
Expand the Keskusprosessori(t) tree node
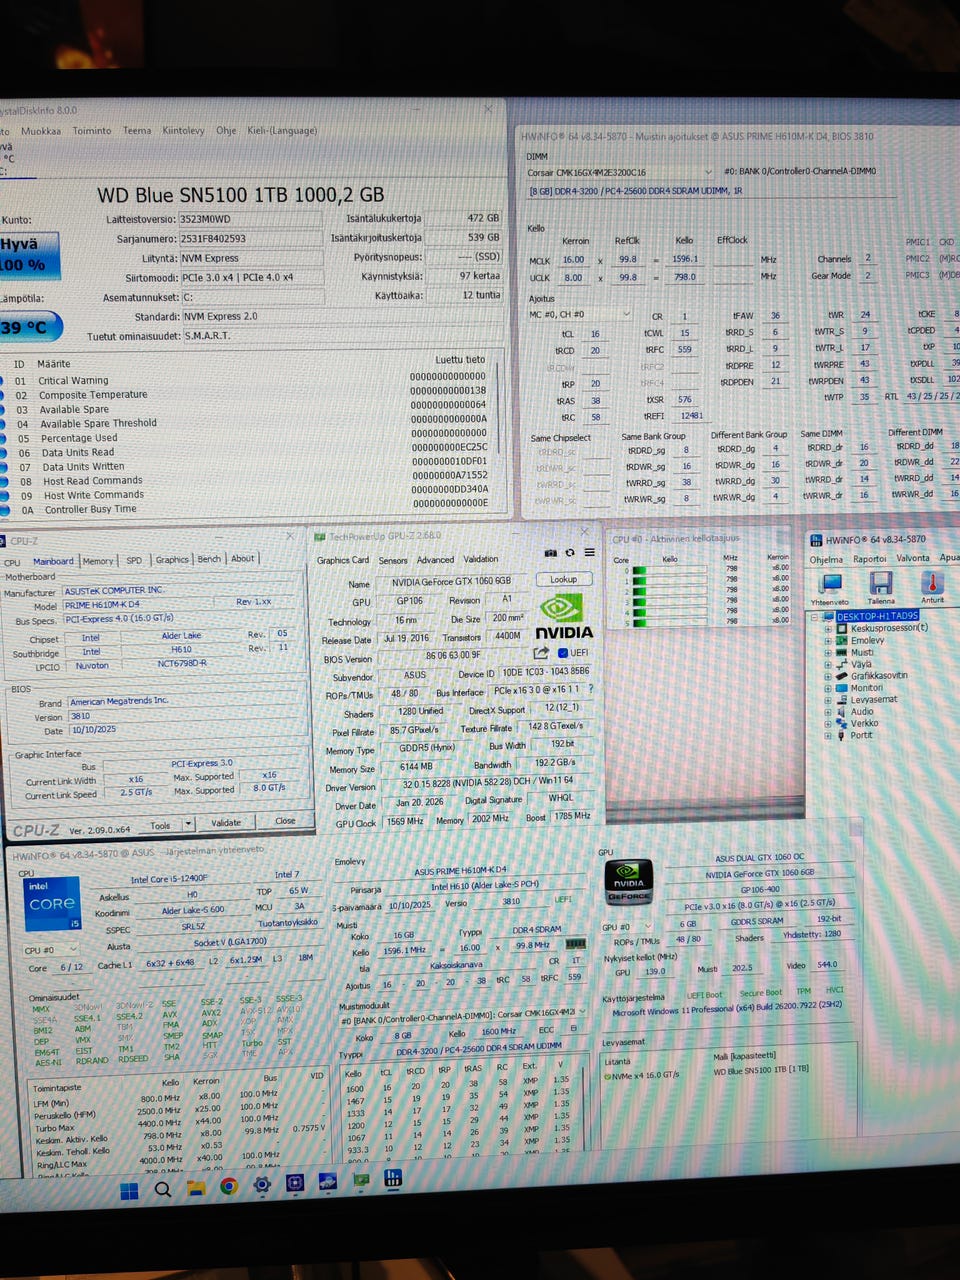pos(828,629)
